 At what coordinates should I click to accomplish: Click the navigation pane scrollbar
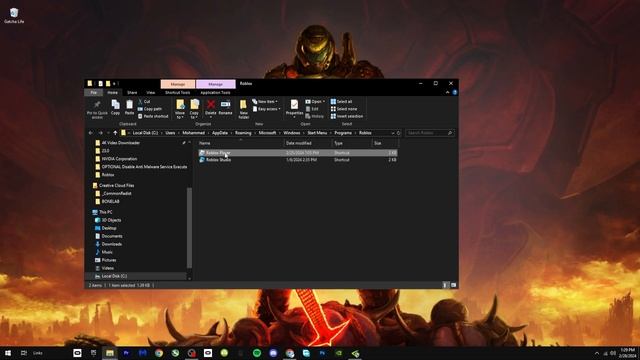(x=189, y=228)
